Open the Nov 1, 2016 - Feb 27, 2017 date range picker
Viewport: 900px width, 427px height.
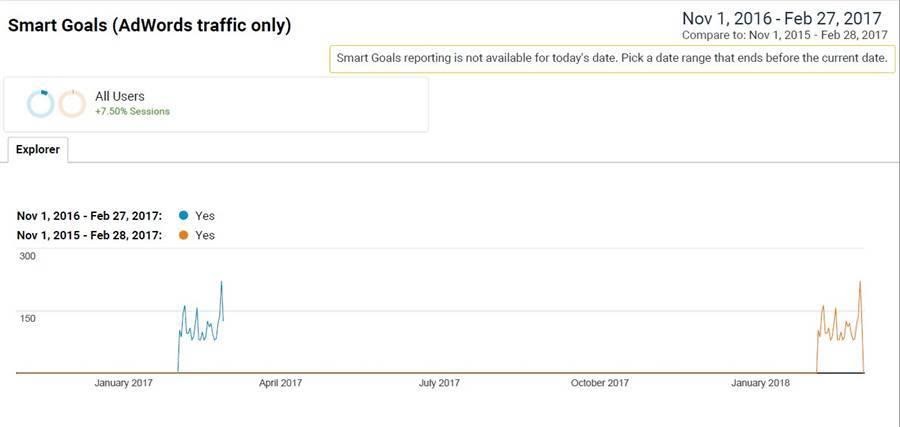[x=782, y=18]
